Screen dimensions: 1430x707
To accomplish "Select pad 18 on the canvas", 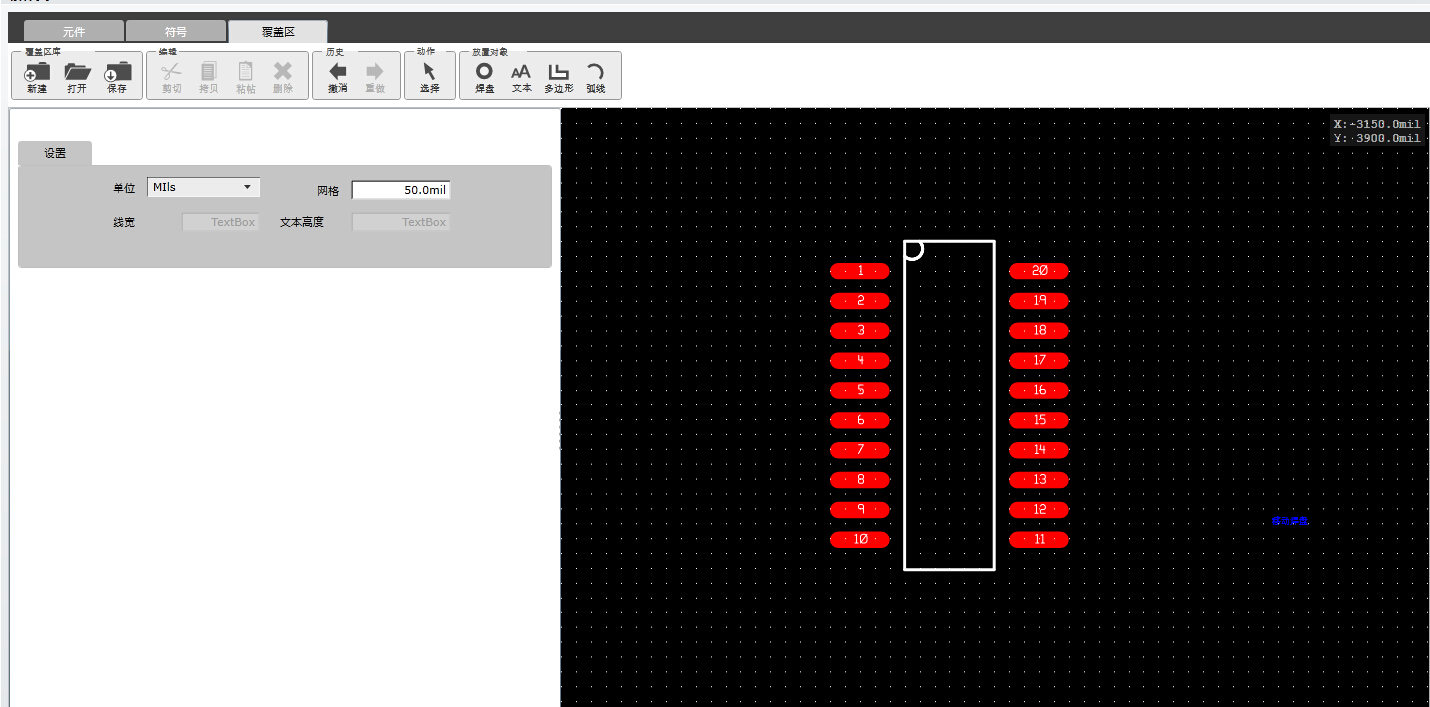I will coord(1039,331).
